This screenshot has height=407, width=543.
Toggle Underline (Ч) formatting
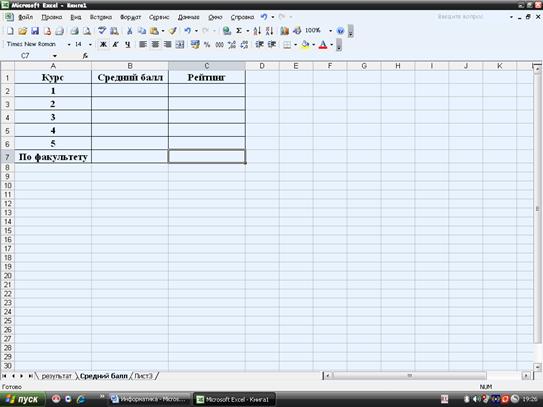click(x=128, y=44)
